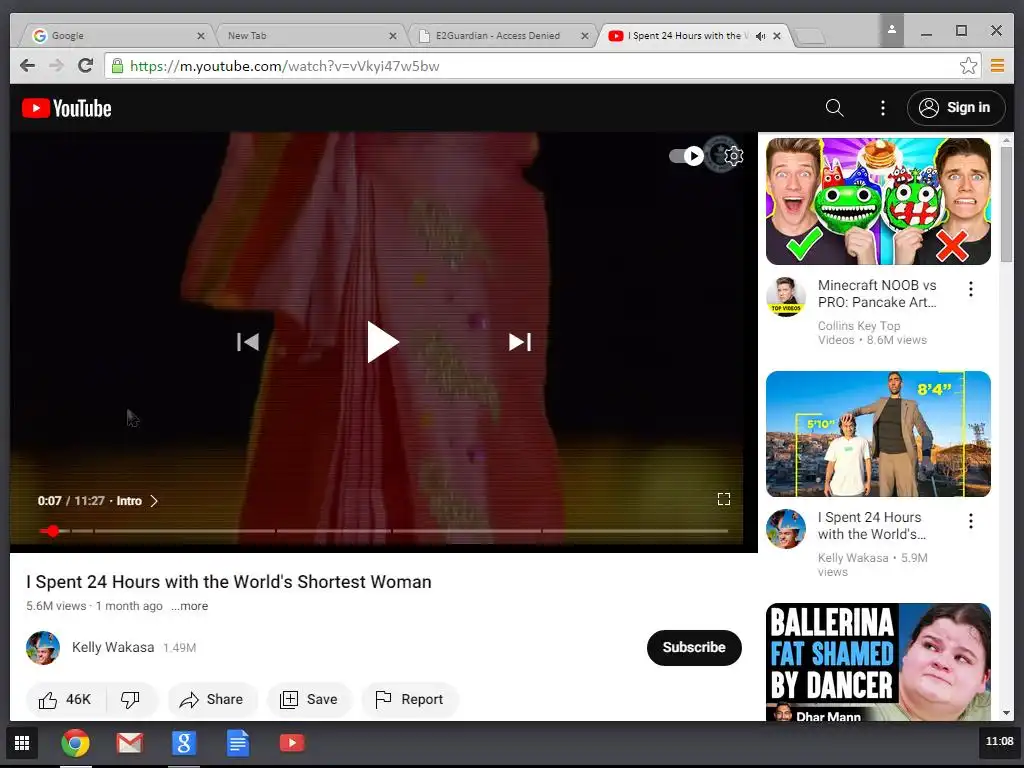The width and height of the screenshot is (1024, 768).
Task: Click the Sign in button
Action: pyautogui.click(x=955, y=108)
